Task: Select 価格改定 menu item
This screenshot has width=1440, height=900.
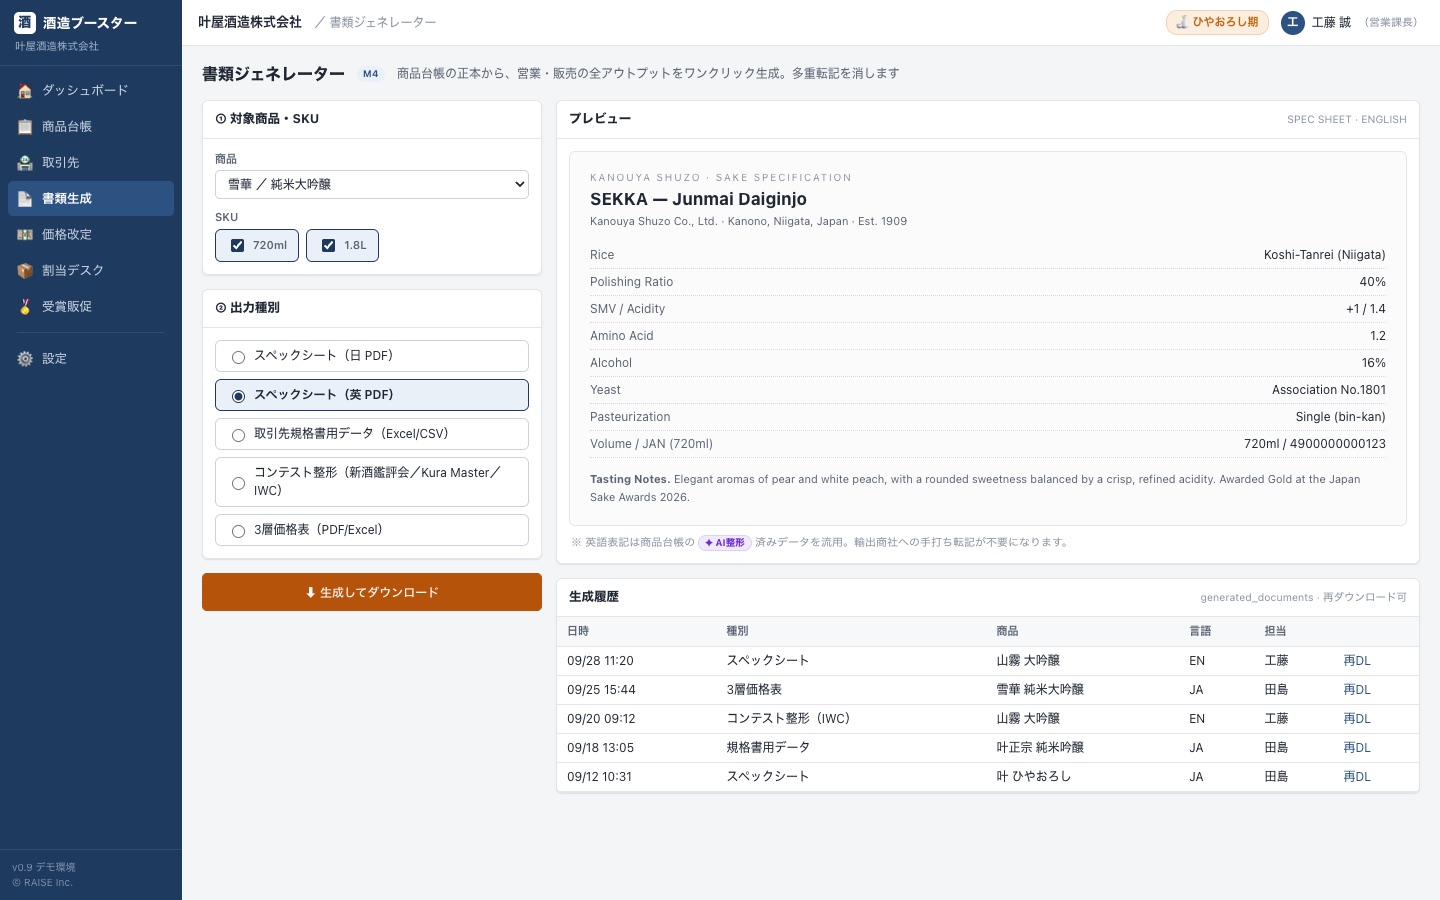Action: click(91, 234)
